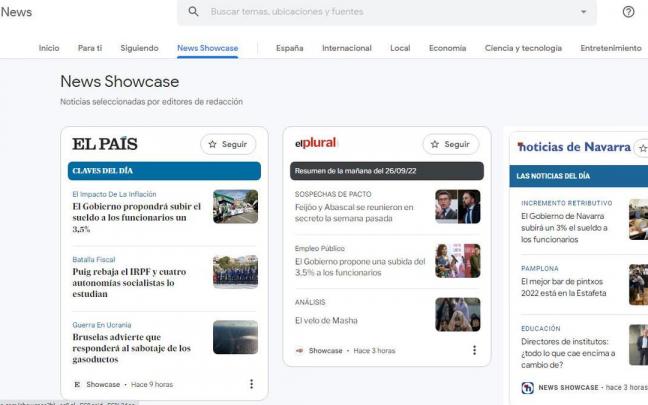Viewport: 648px width, 405px height.
Task: Click the Feijóo and Abascal thumbnail
Action: pyautogui.click(x=458, y=207)
